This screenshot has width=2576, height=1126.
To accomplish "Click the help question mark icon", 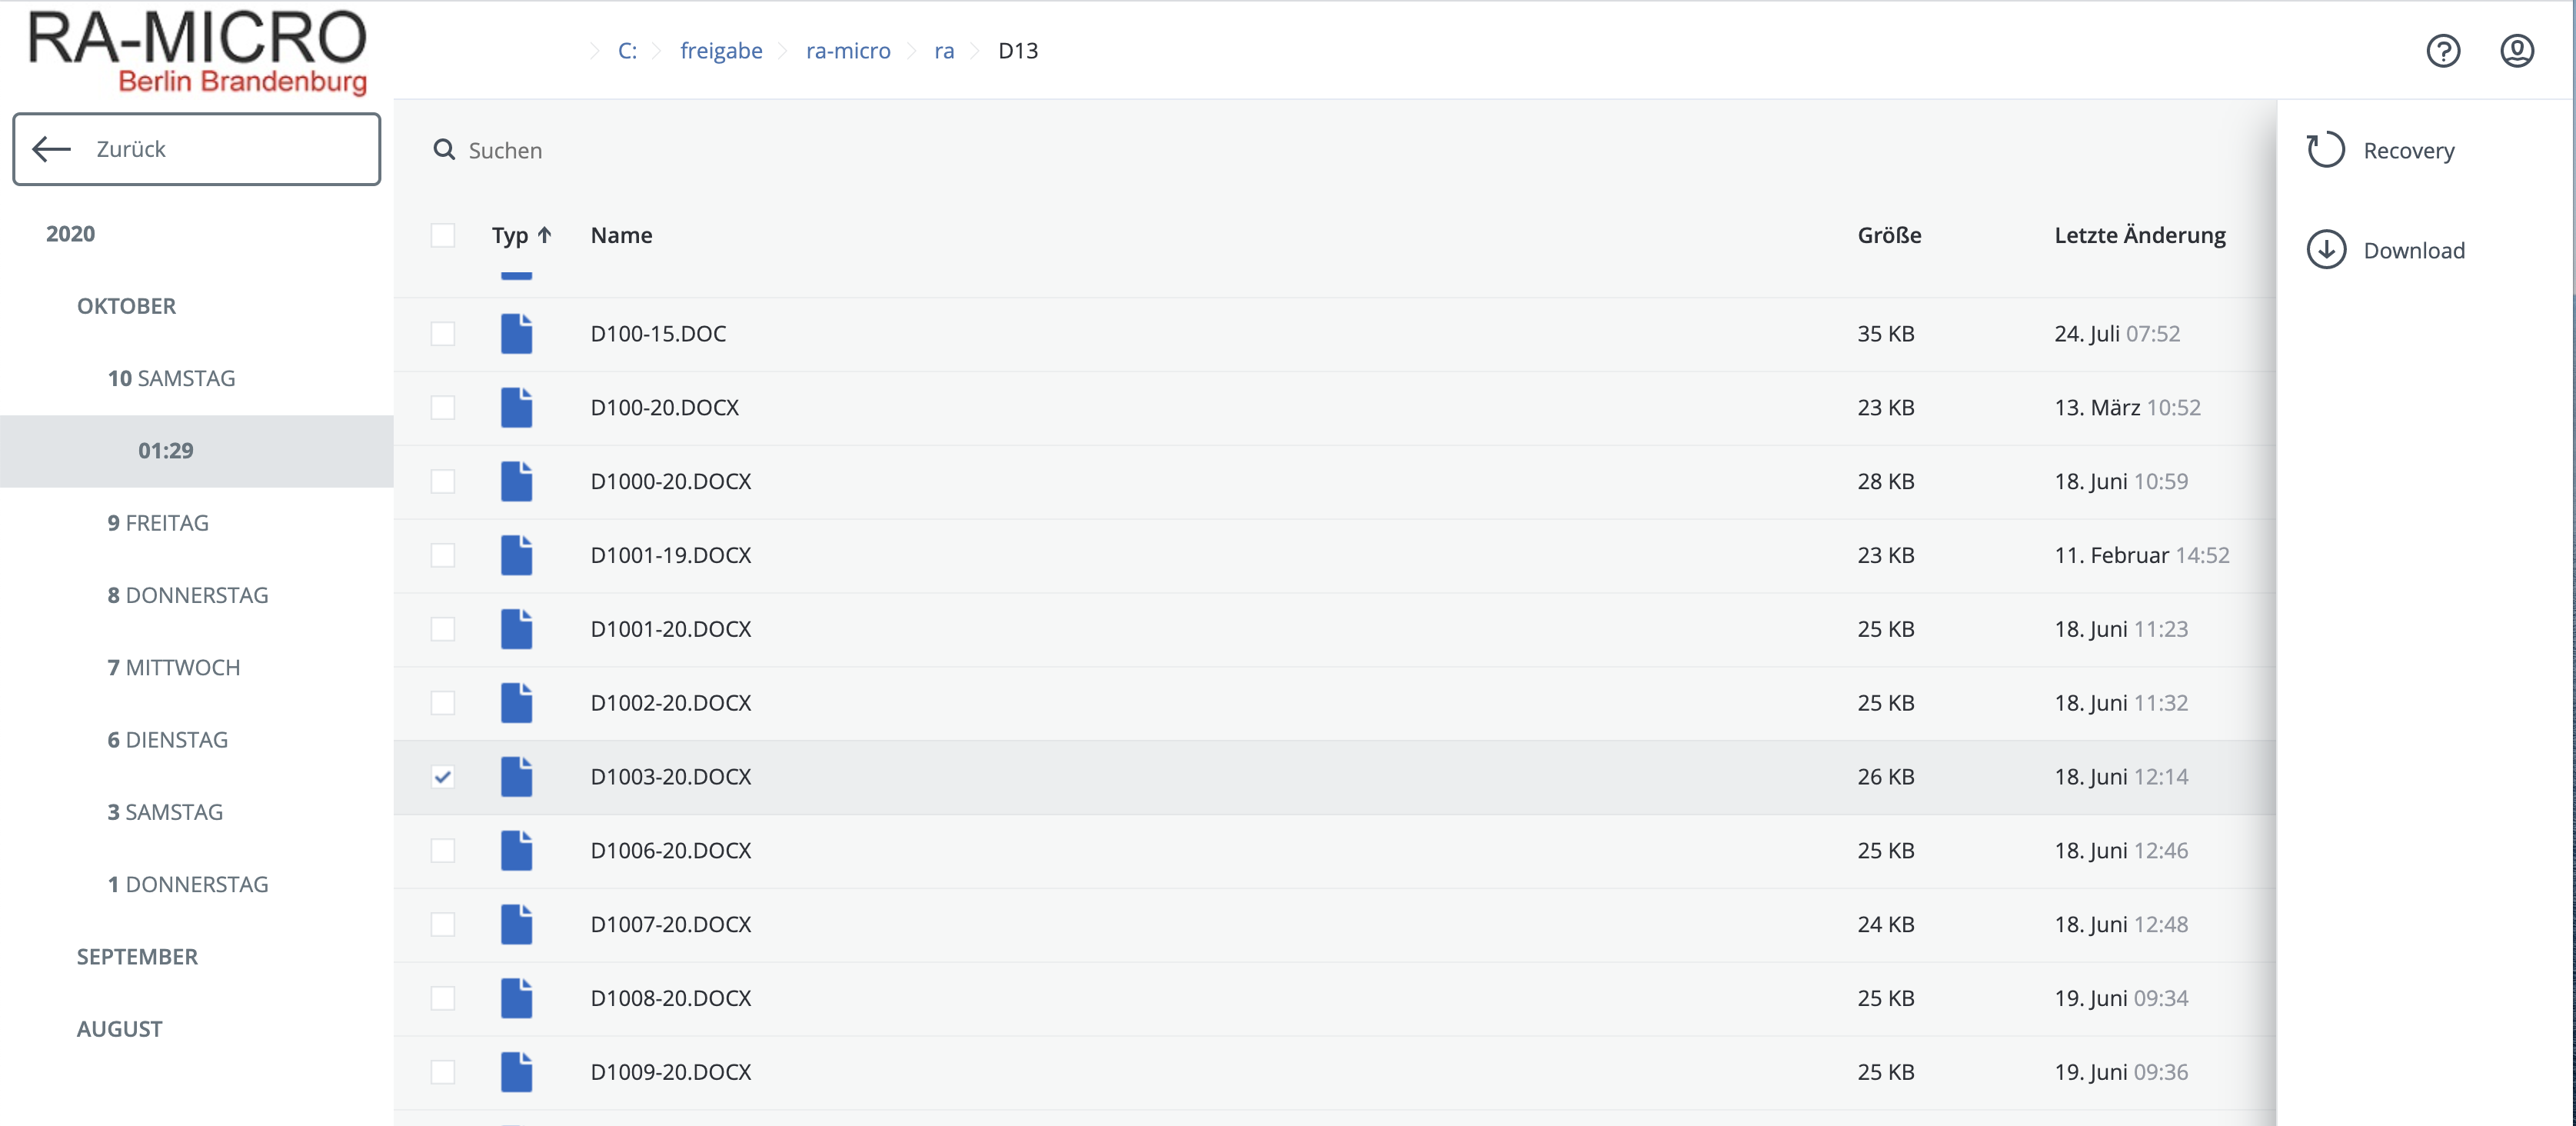I will point(2443,51).
